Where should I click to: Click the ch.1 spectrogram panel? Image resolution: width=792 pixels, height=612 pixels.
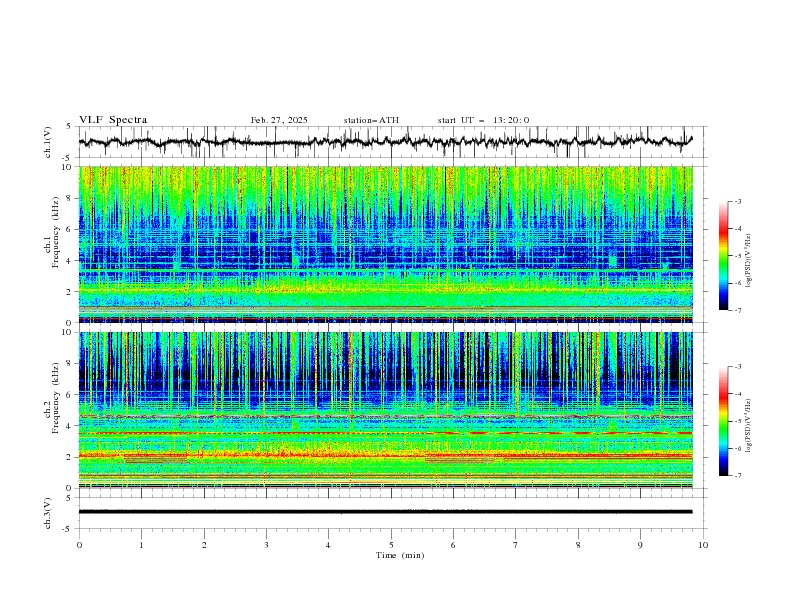(385, 244)
